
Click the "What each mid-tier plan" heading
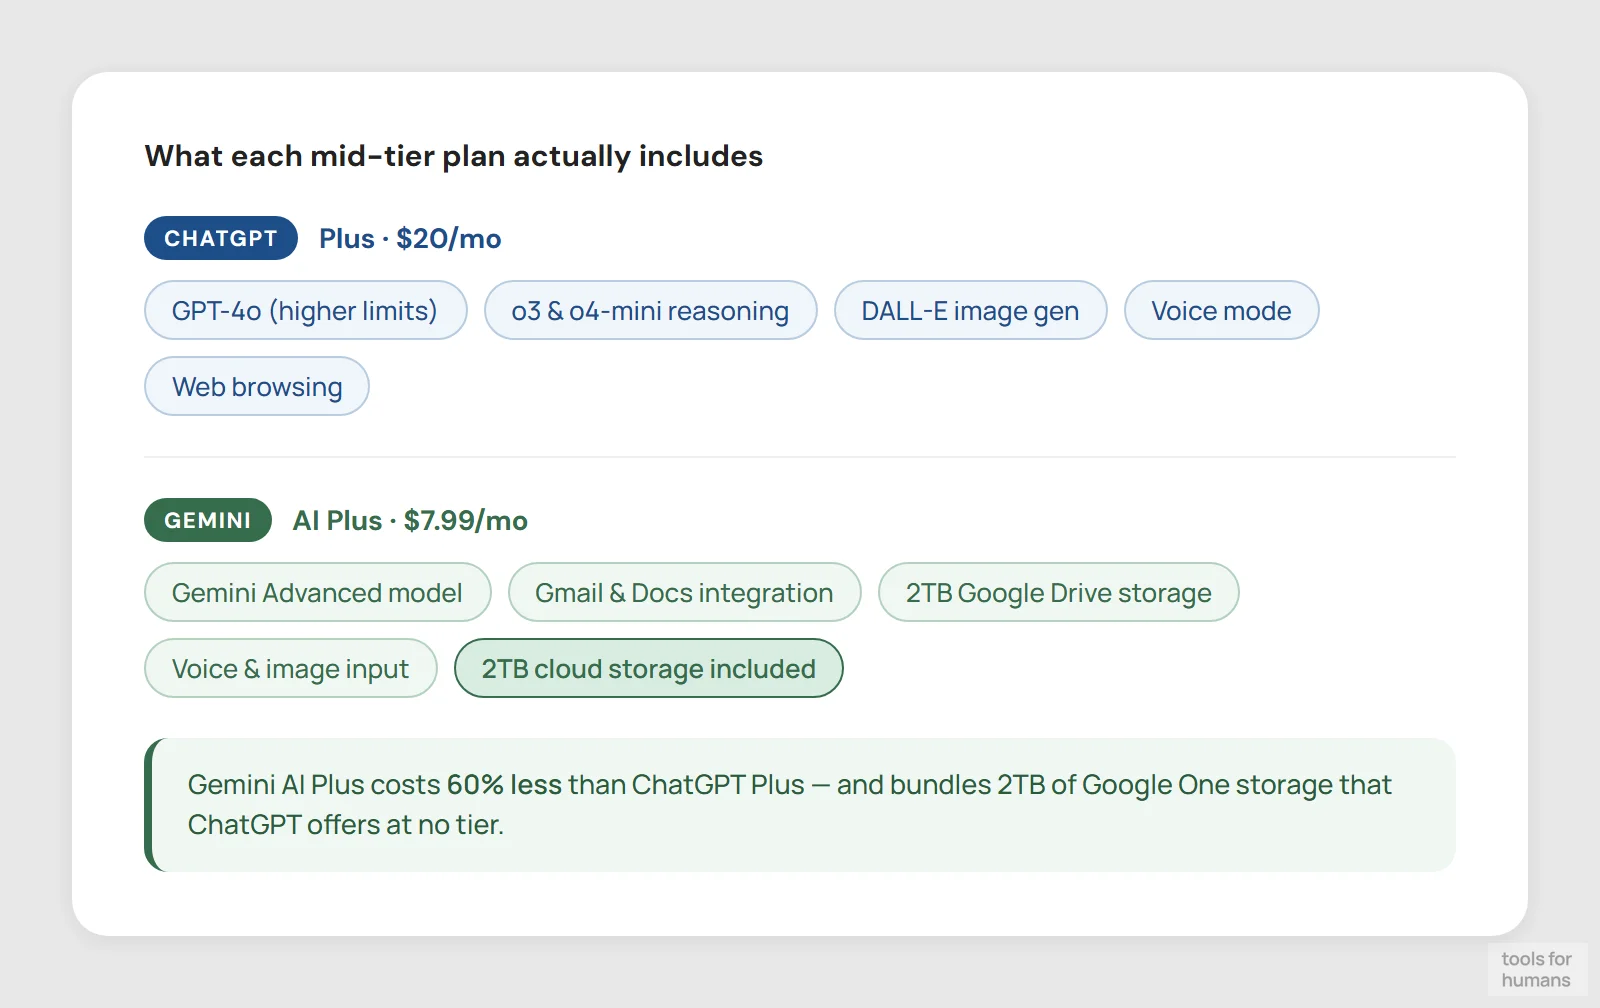point(453,156)
